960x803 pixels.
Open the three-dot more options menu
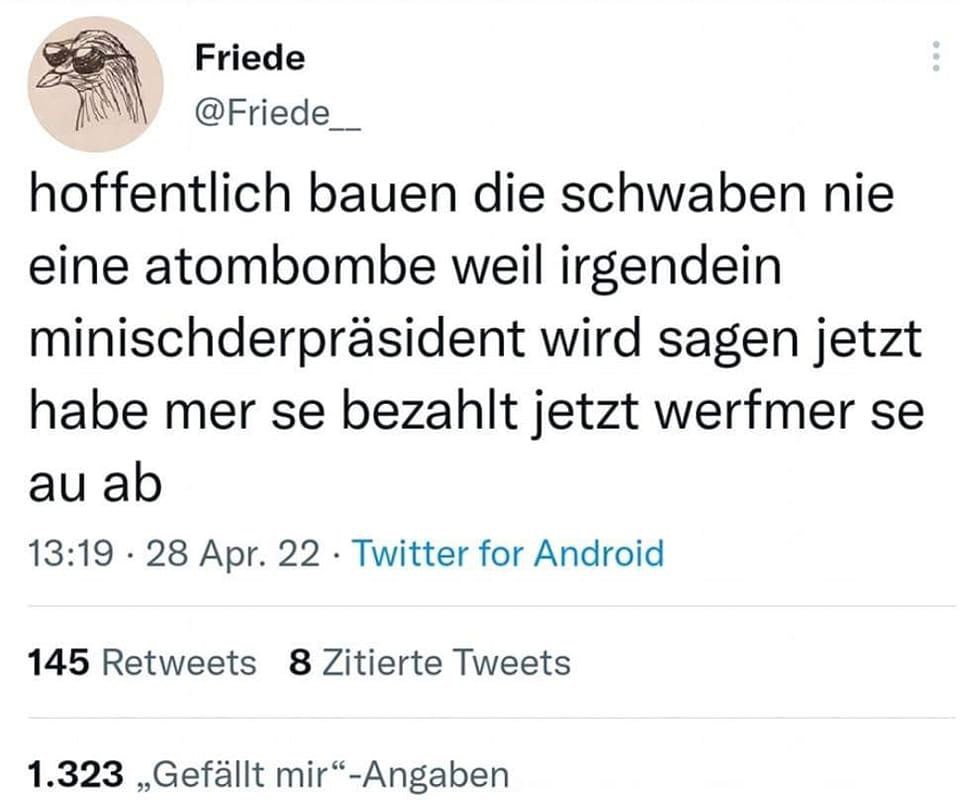936,57
